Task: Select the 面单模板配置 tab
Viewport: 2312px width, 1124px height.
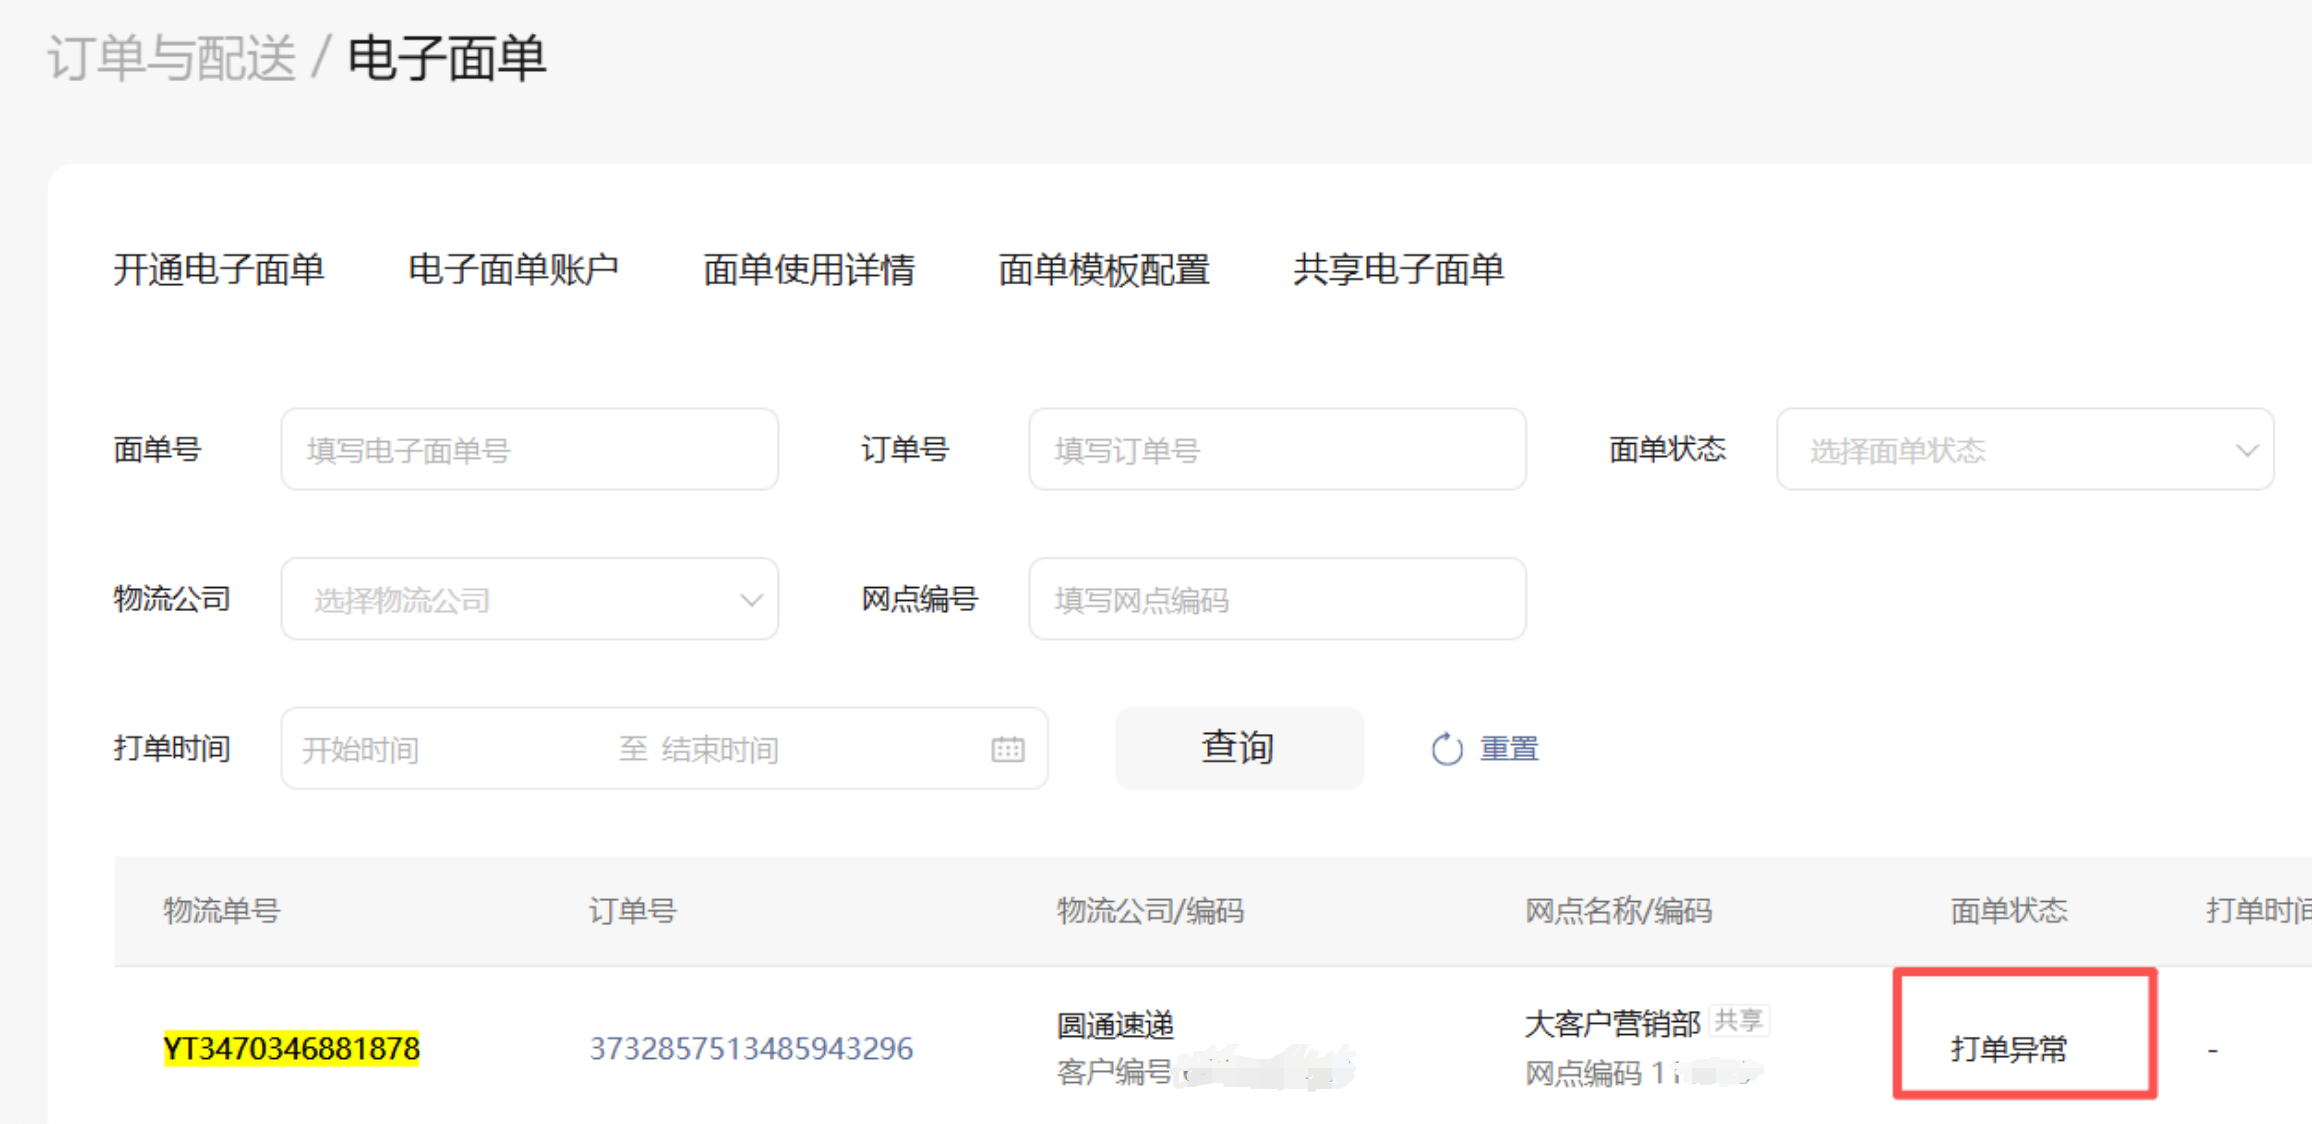Action: tap(1103, 270)
